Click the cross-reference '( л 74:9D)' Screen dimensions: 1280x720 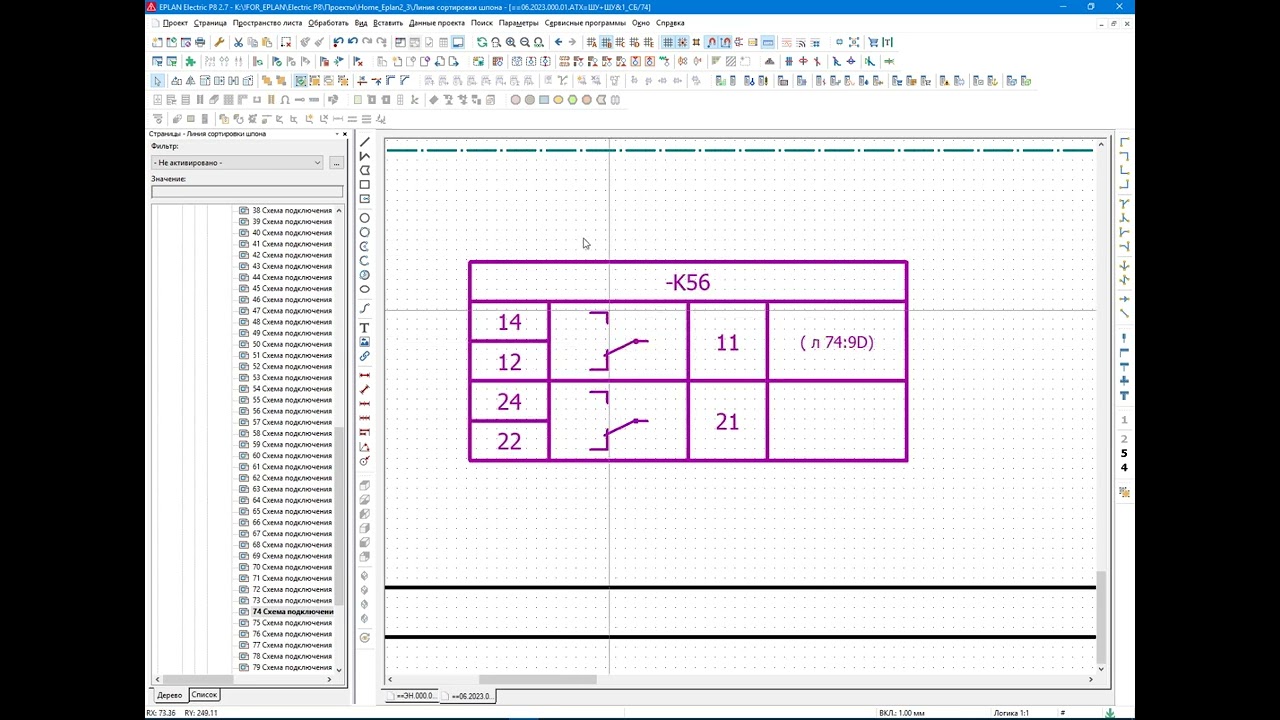click(837, 342)
